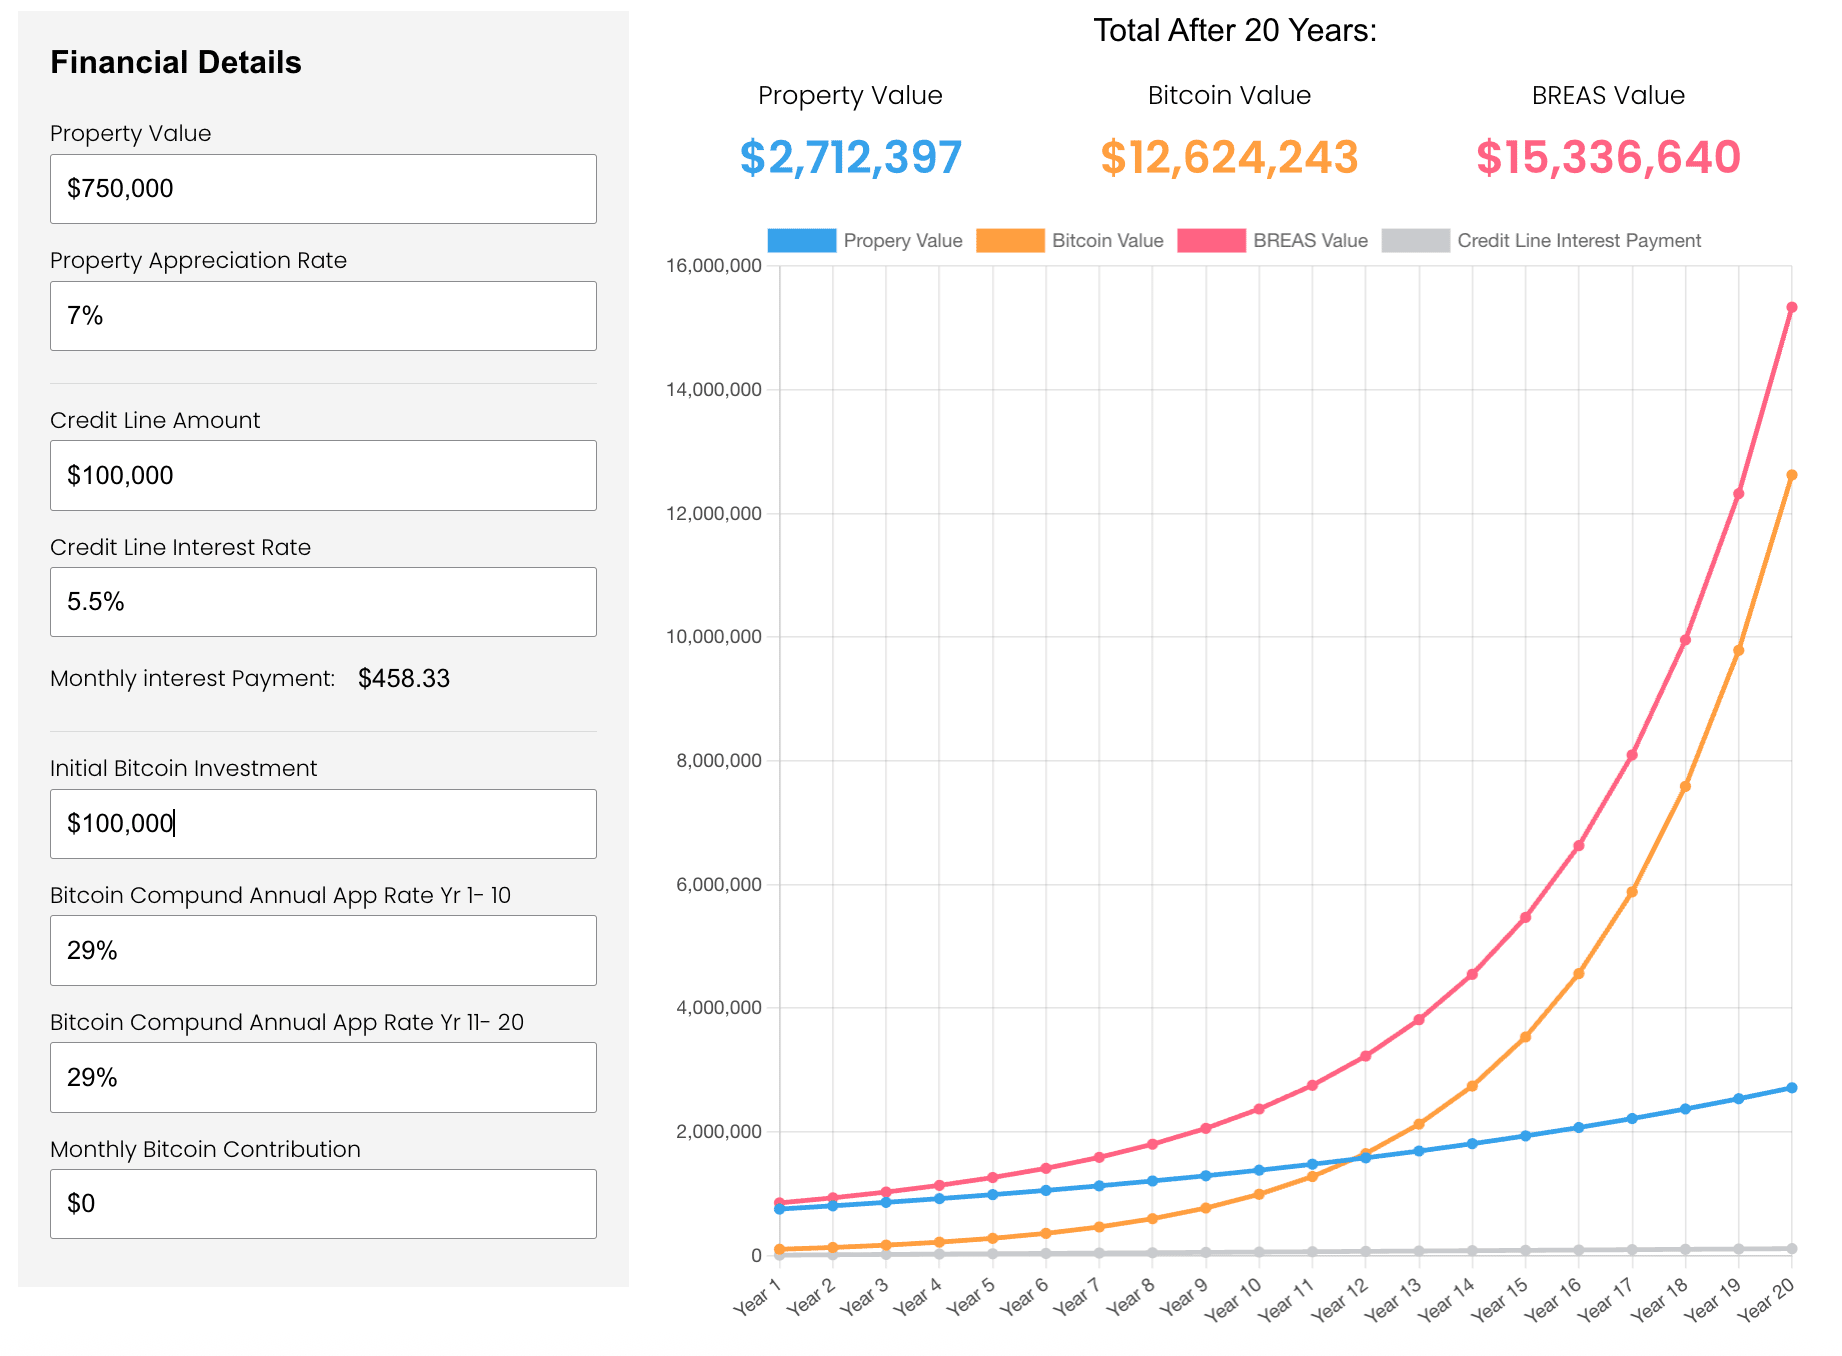Click the Credit Line Interest Rate field
The width and height of the screenshot is (1842, 1356).
coord(323,602)
